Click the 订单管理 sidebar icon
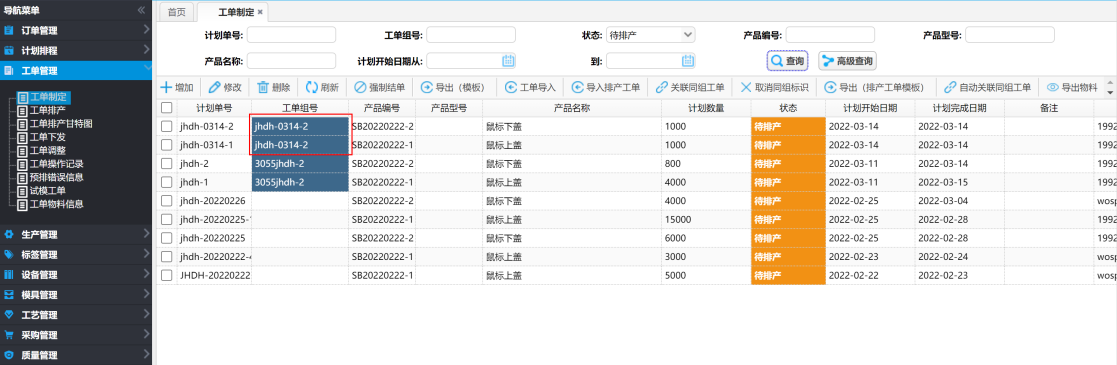Screen dimensions: 1117x365 [9, 30]
